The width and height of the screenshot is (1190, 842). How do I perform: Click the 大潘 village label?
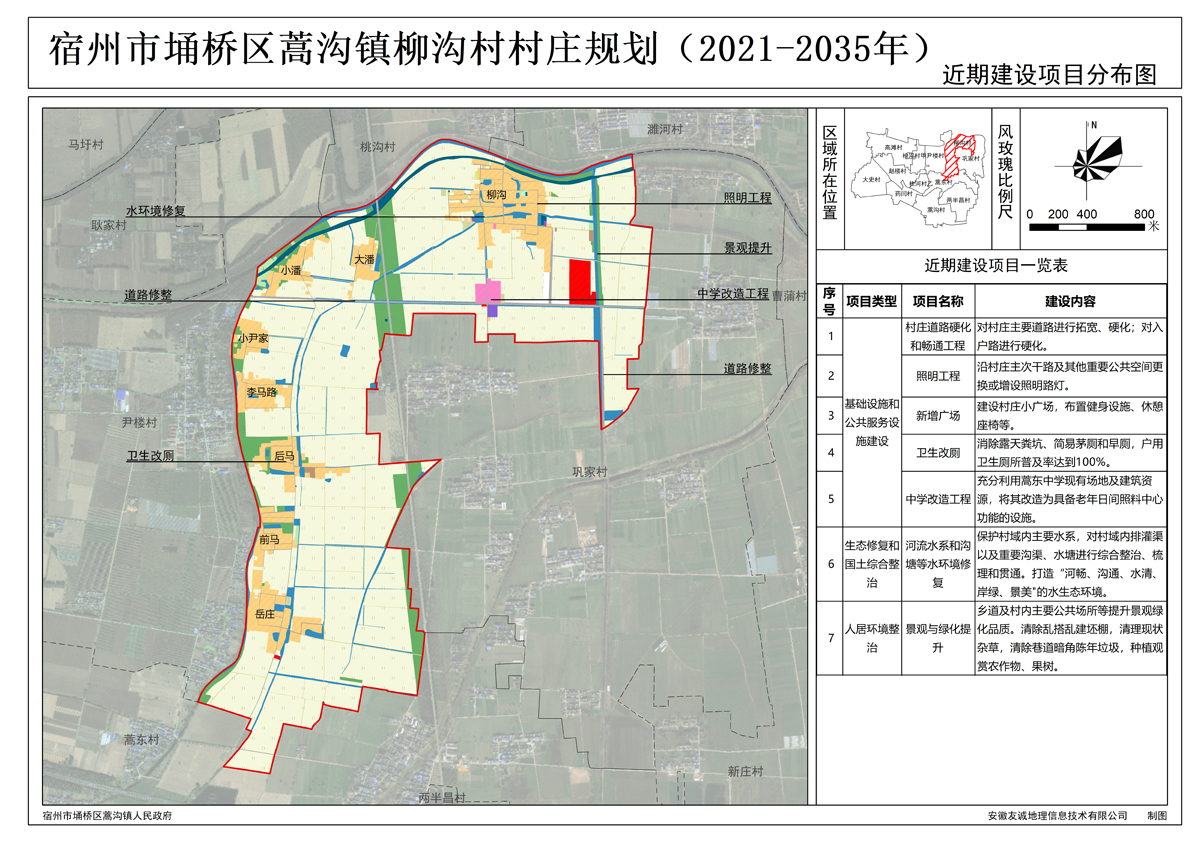364,259
